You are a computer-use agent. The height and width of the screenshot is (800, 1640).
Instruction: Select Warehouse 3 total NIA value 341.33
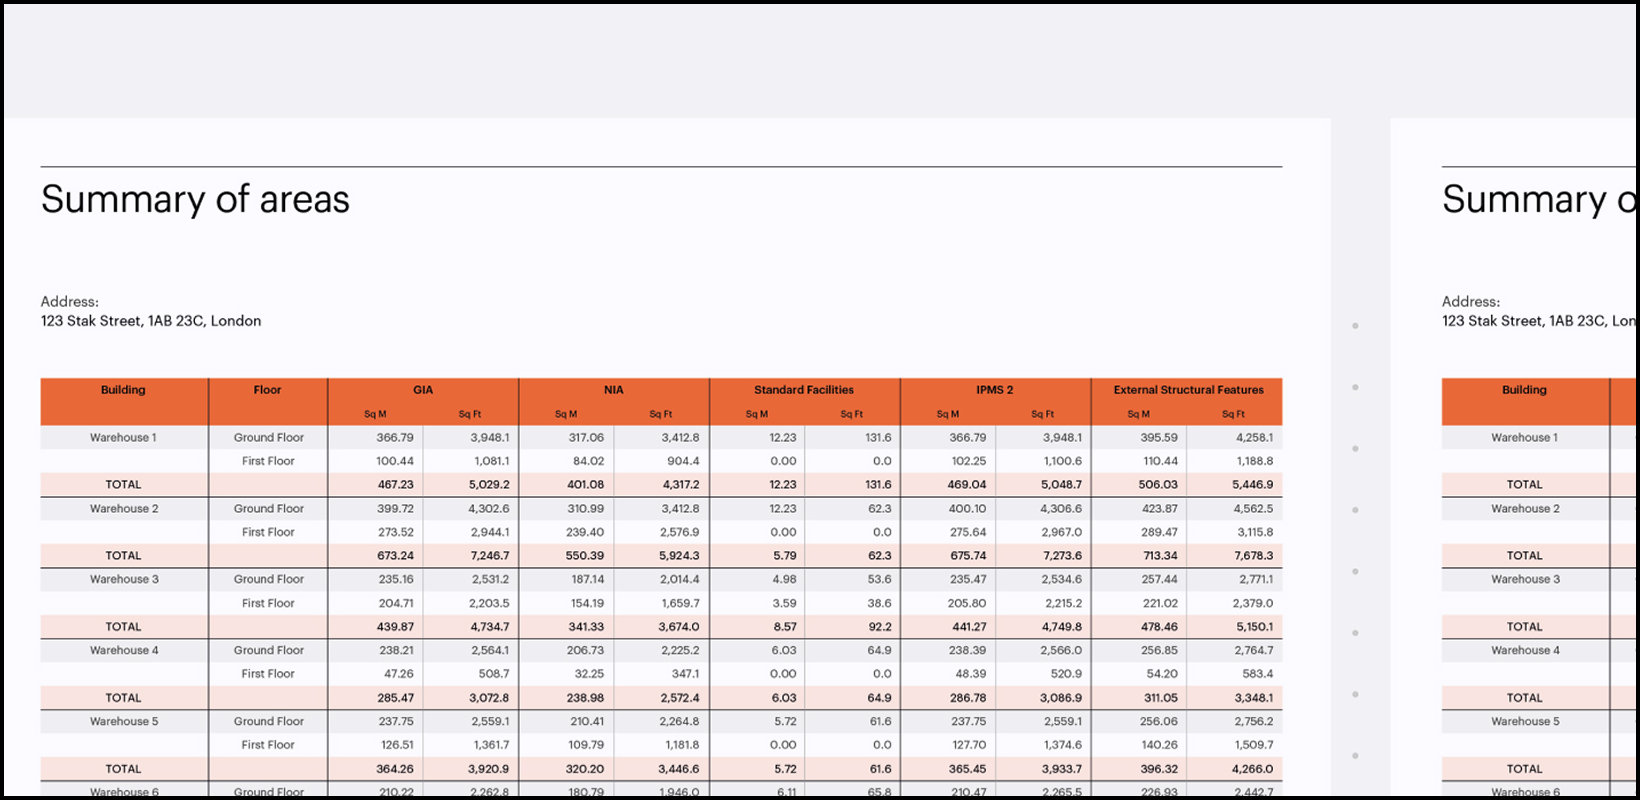(x=586, y=627)
